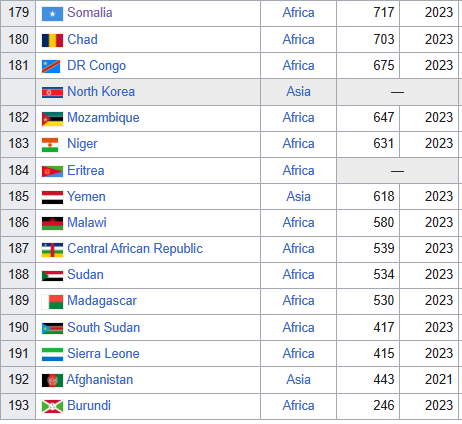Click the Somalia flag icon
This screenshot has height=424, width=462.
coord(52,14)
